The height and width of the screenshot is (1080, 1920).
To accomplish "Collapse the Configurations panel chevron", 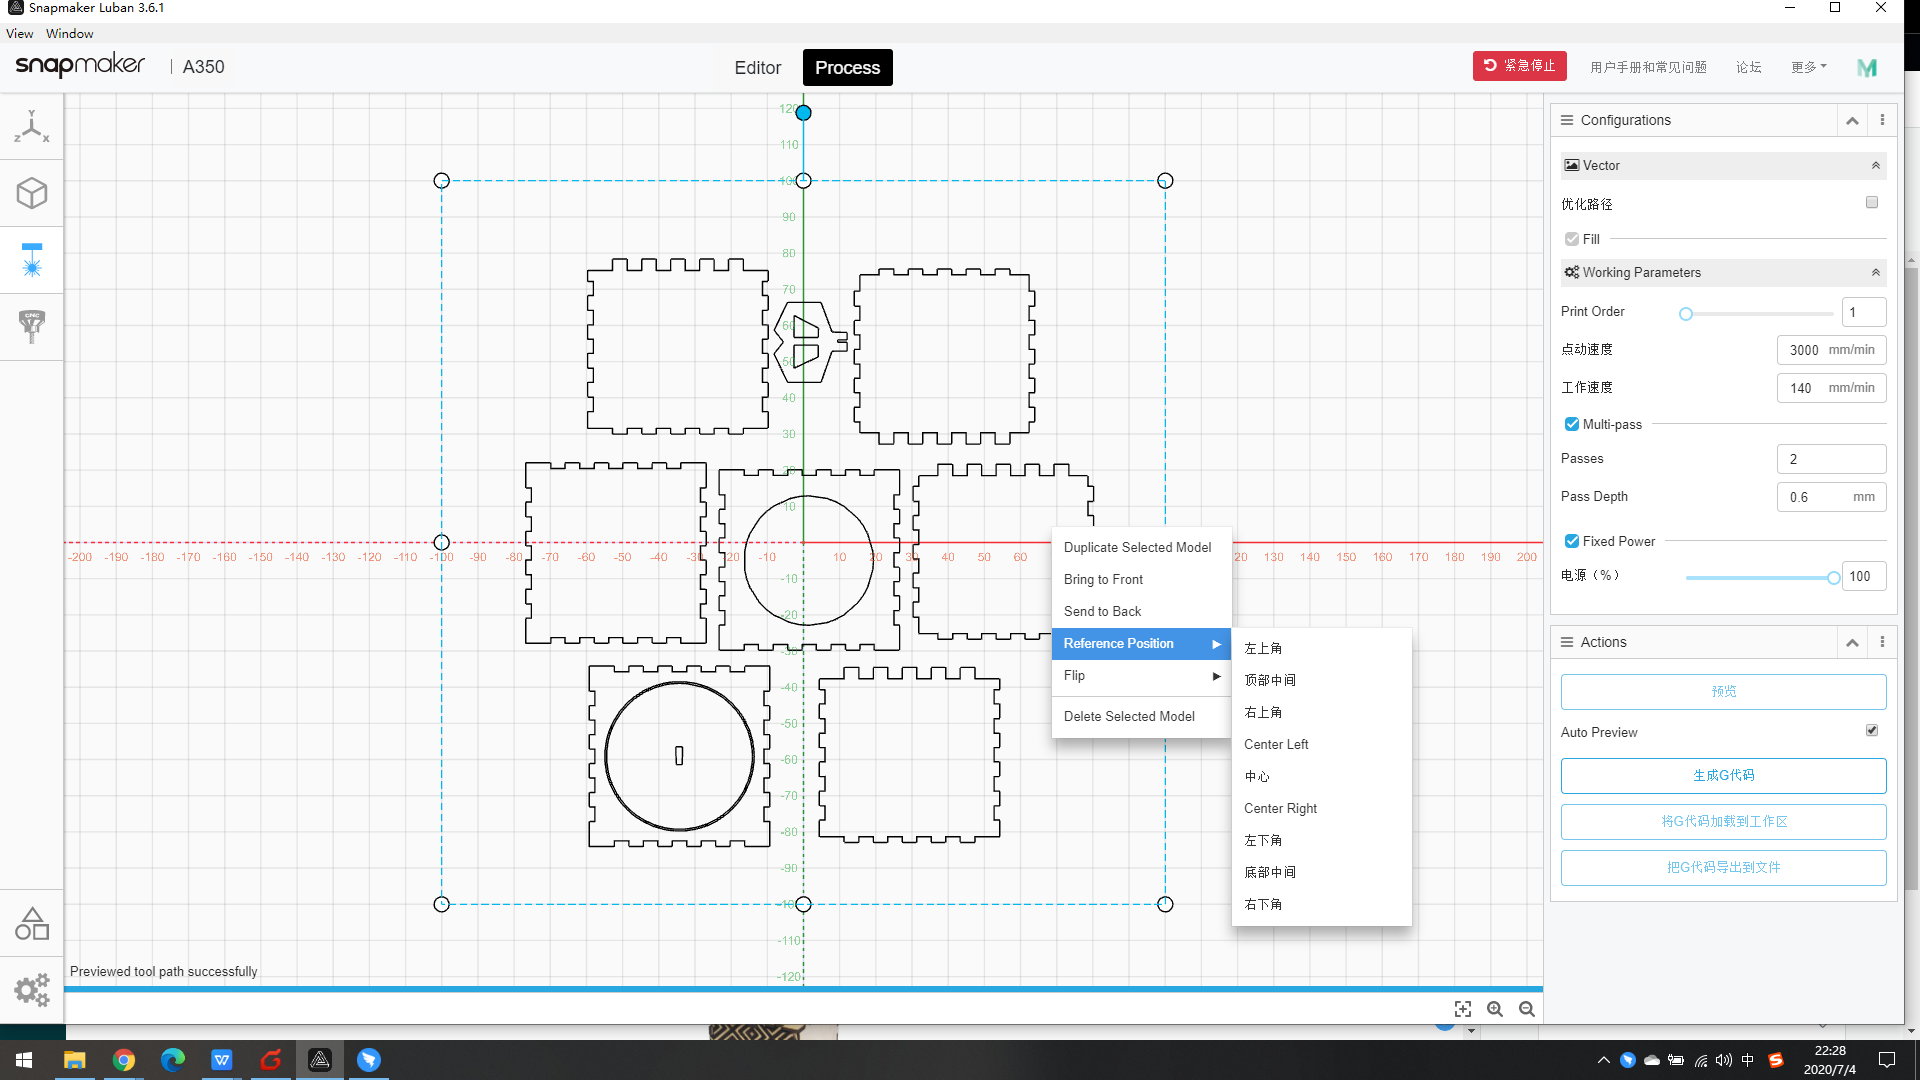I will pos(1852,120).
